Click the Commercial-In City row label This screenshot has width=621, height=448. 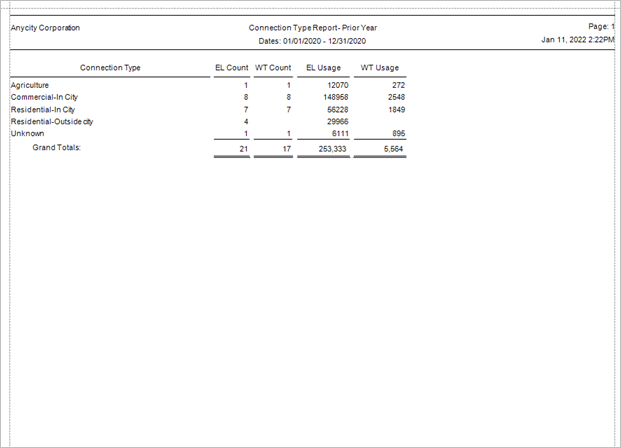pyautogui.click(x=44, y=97)
